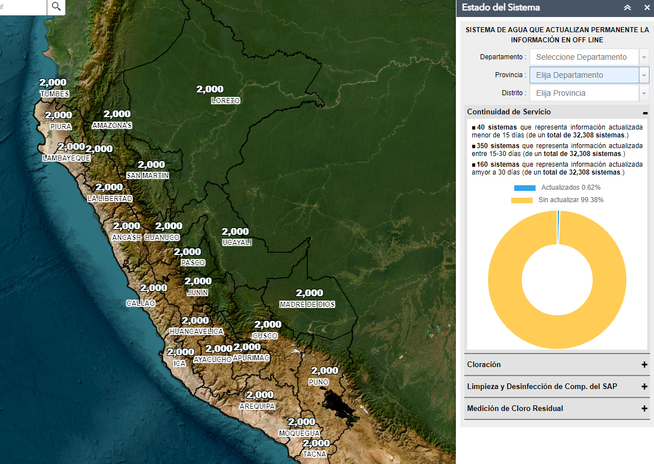The height and width of the screenshot is (464, 654).
Task: Collapse the Continuidad de Servicio section
Action: point(645,113)
